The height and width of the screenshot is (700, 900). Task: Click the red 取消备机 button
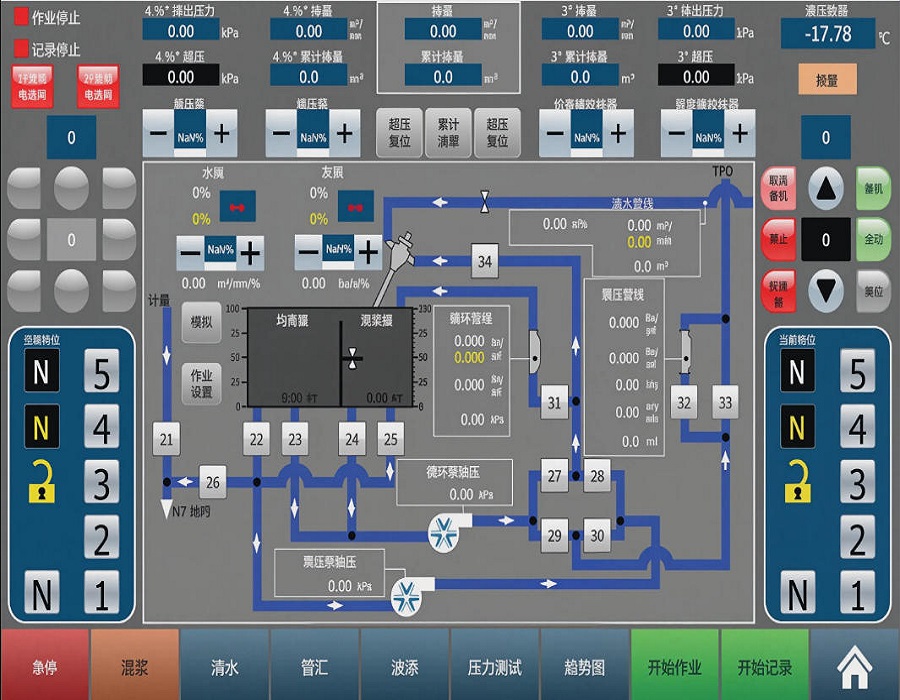tap(779, 188)
